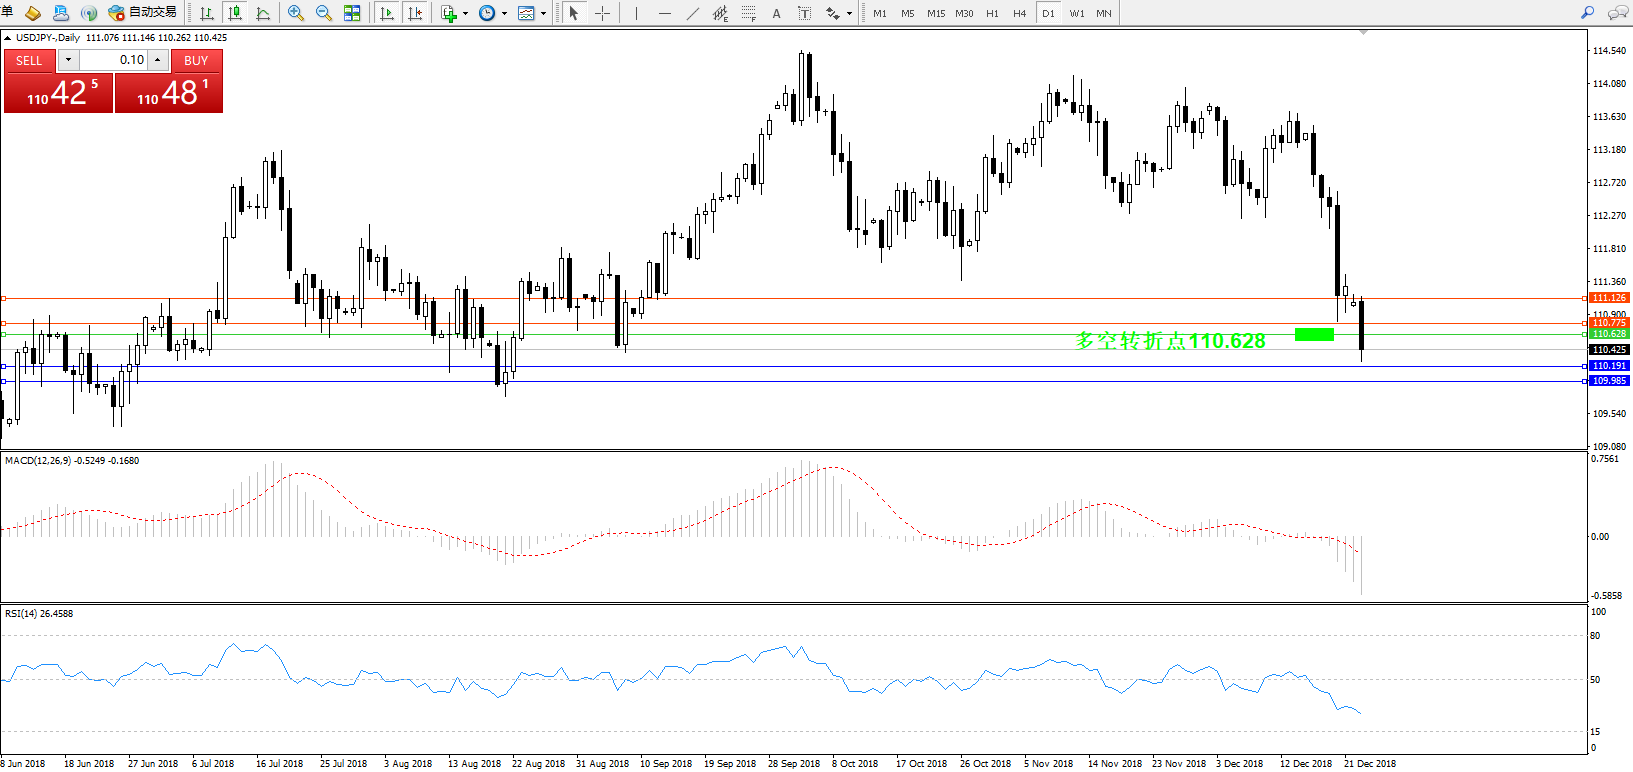Toggle the chart auto scroll button
The image size is (1633, 772).
pyautogui.click(x=387, y=13)
